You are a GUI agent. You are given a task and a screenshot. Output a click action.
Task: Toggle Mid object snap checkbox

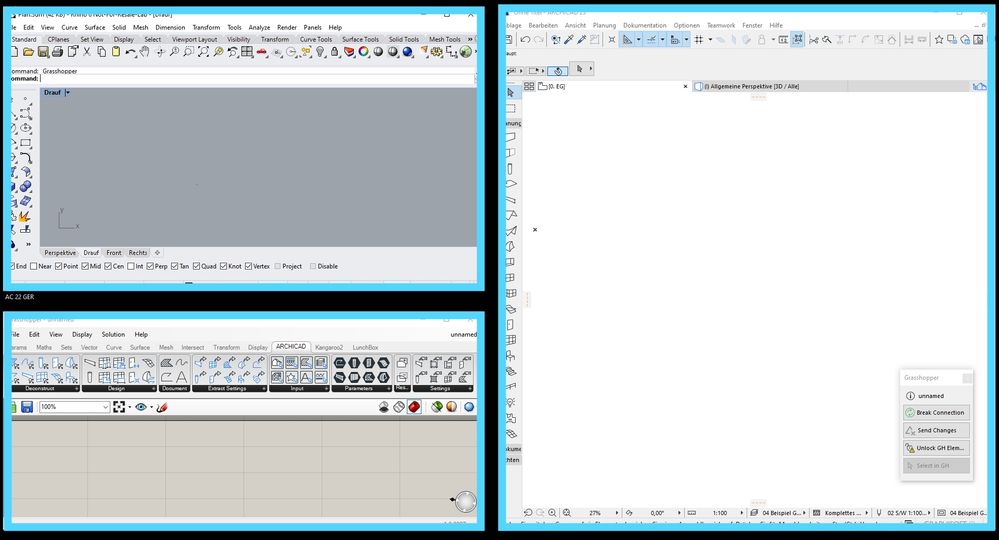tap(85, 266)
